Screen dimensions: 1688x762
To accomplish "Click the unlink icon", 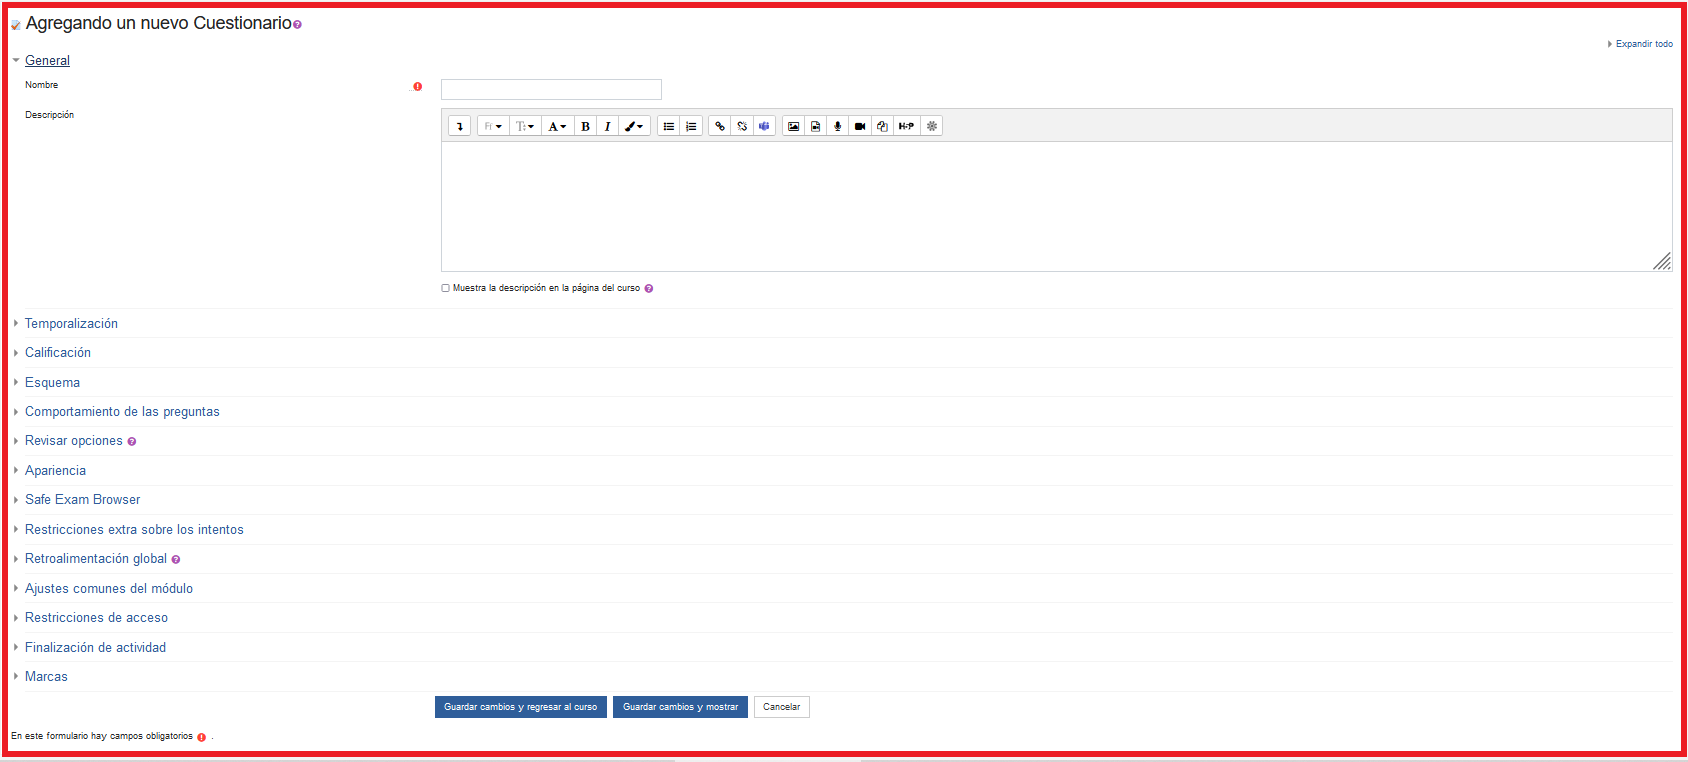I will (x=742, y=126).
